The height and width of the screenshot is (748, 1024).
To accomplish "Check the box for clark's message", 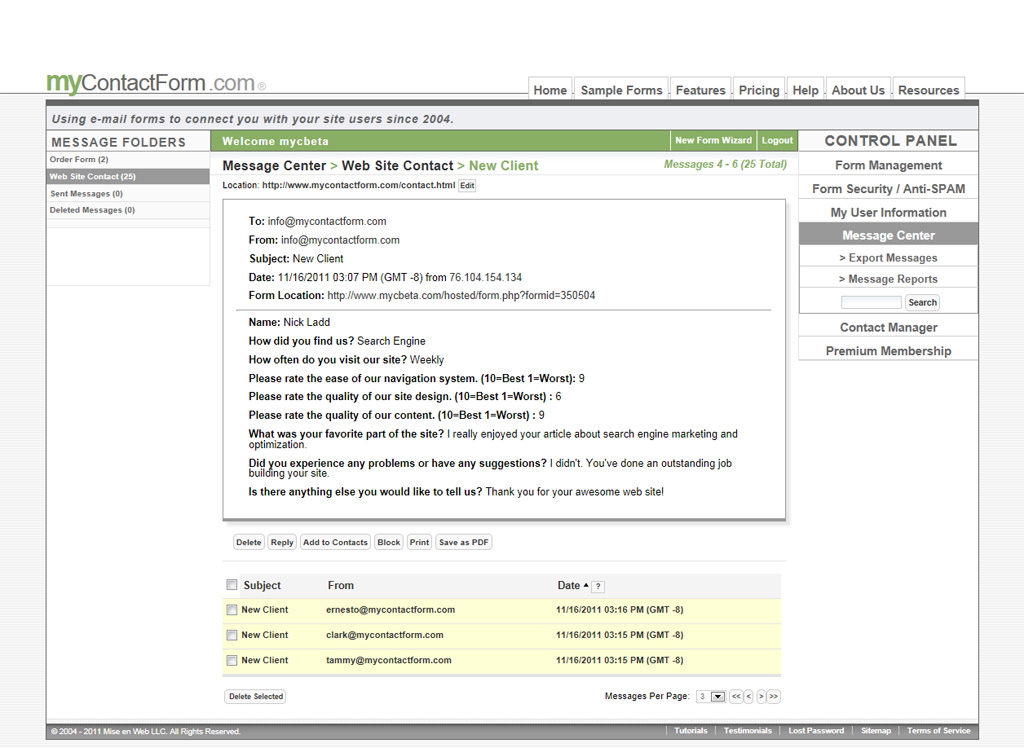I will coord(231,635).
